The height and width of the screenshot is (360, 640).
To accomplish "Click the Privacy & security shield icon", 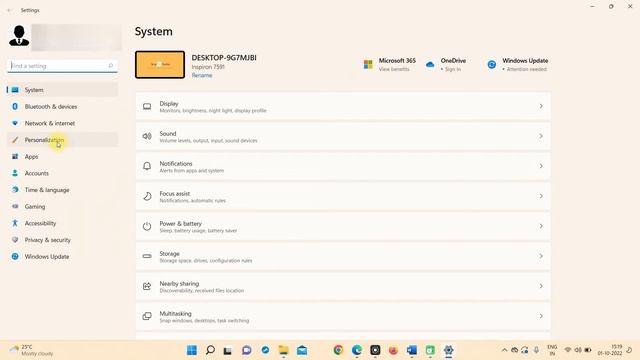I will (x=15, y=240).
